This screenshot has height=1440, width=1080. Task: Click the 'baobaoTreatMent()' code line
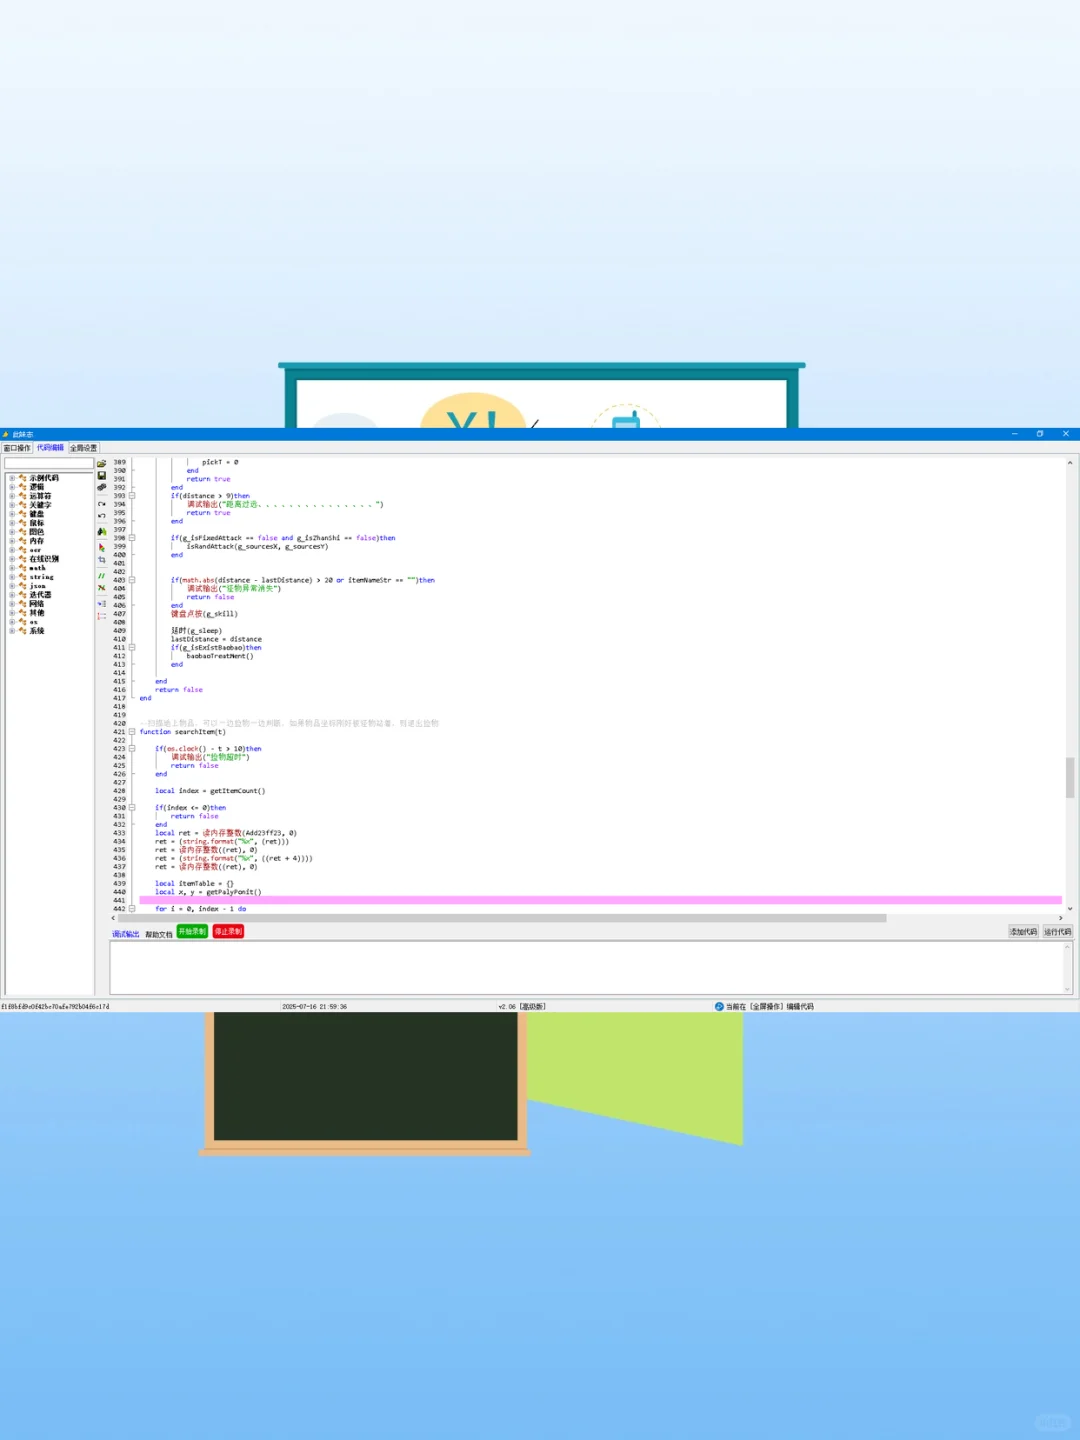(x=220, y=656)
